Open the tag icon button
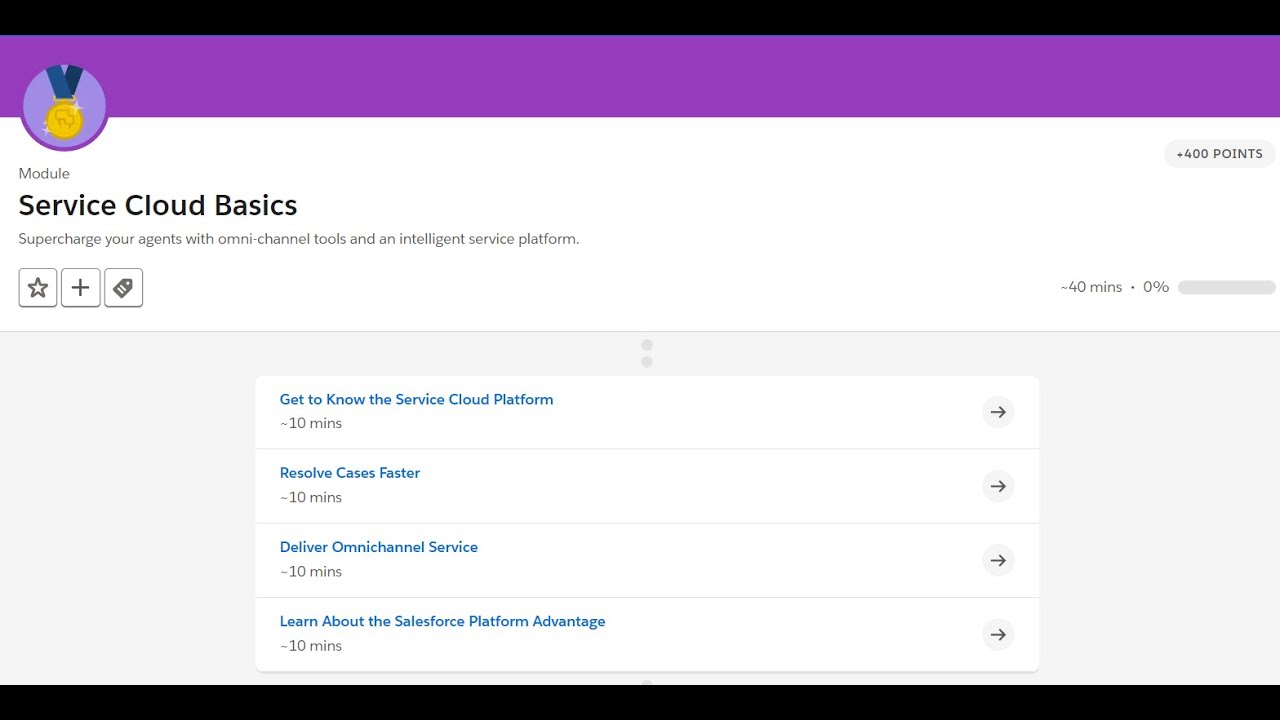Screen dimensions: 1280x720 (x=124, y=288)
